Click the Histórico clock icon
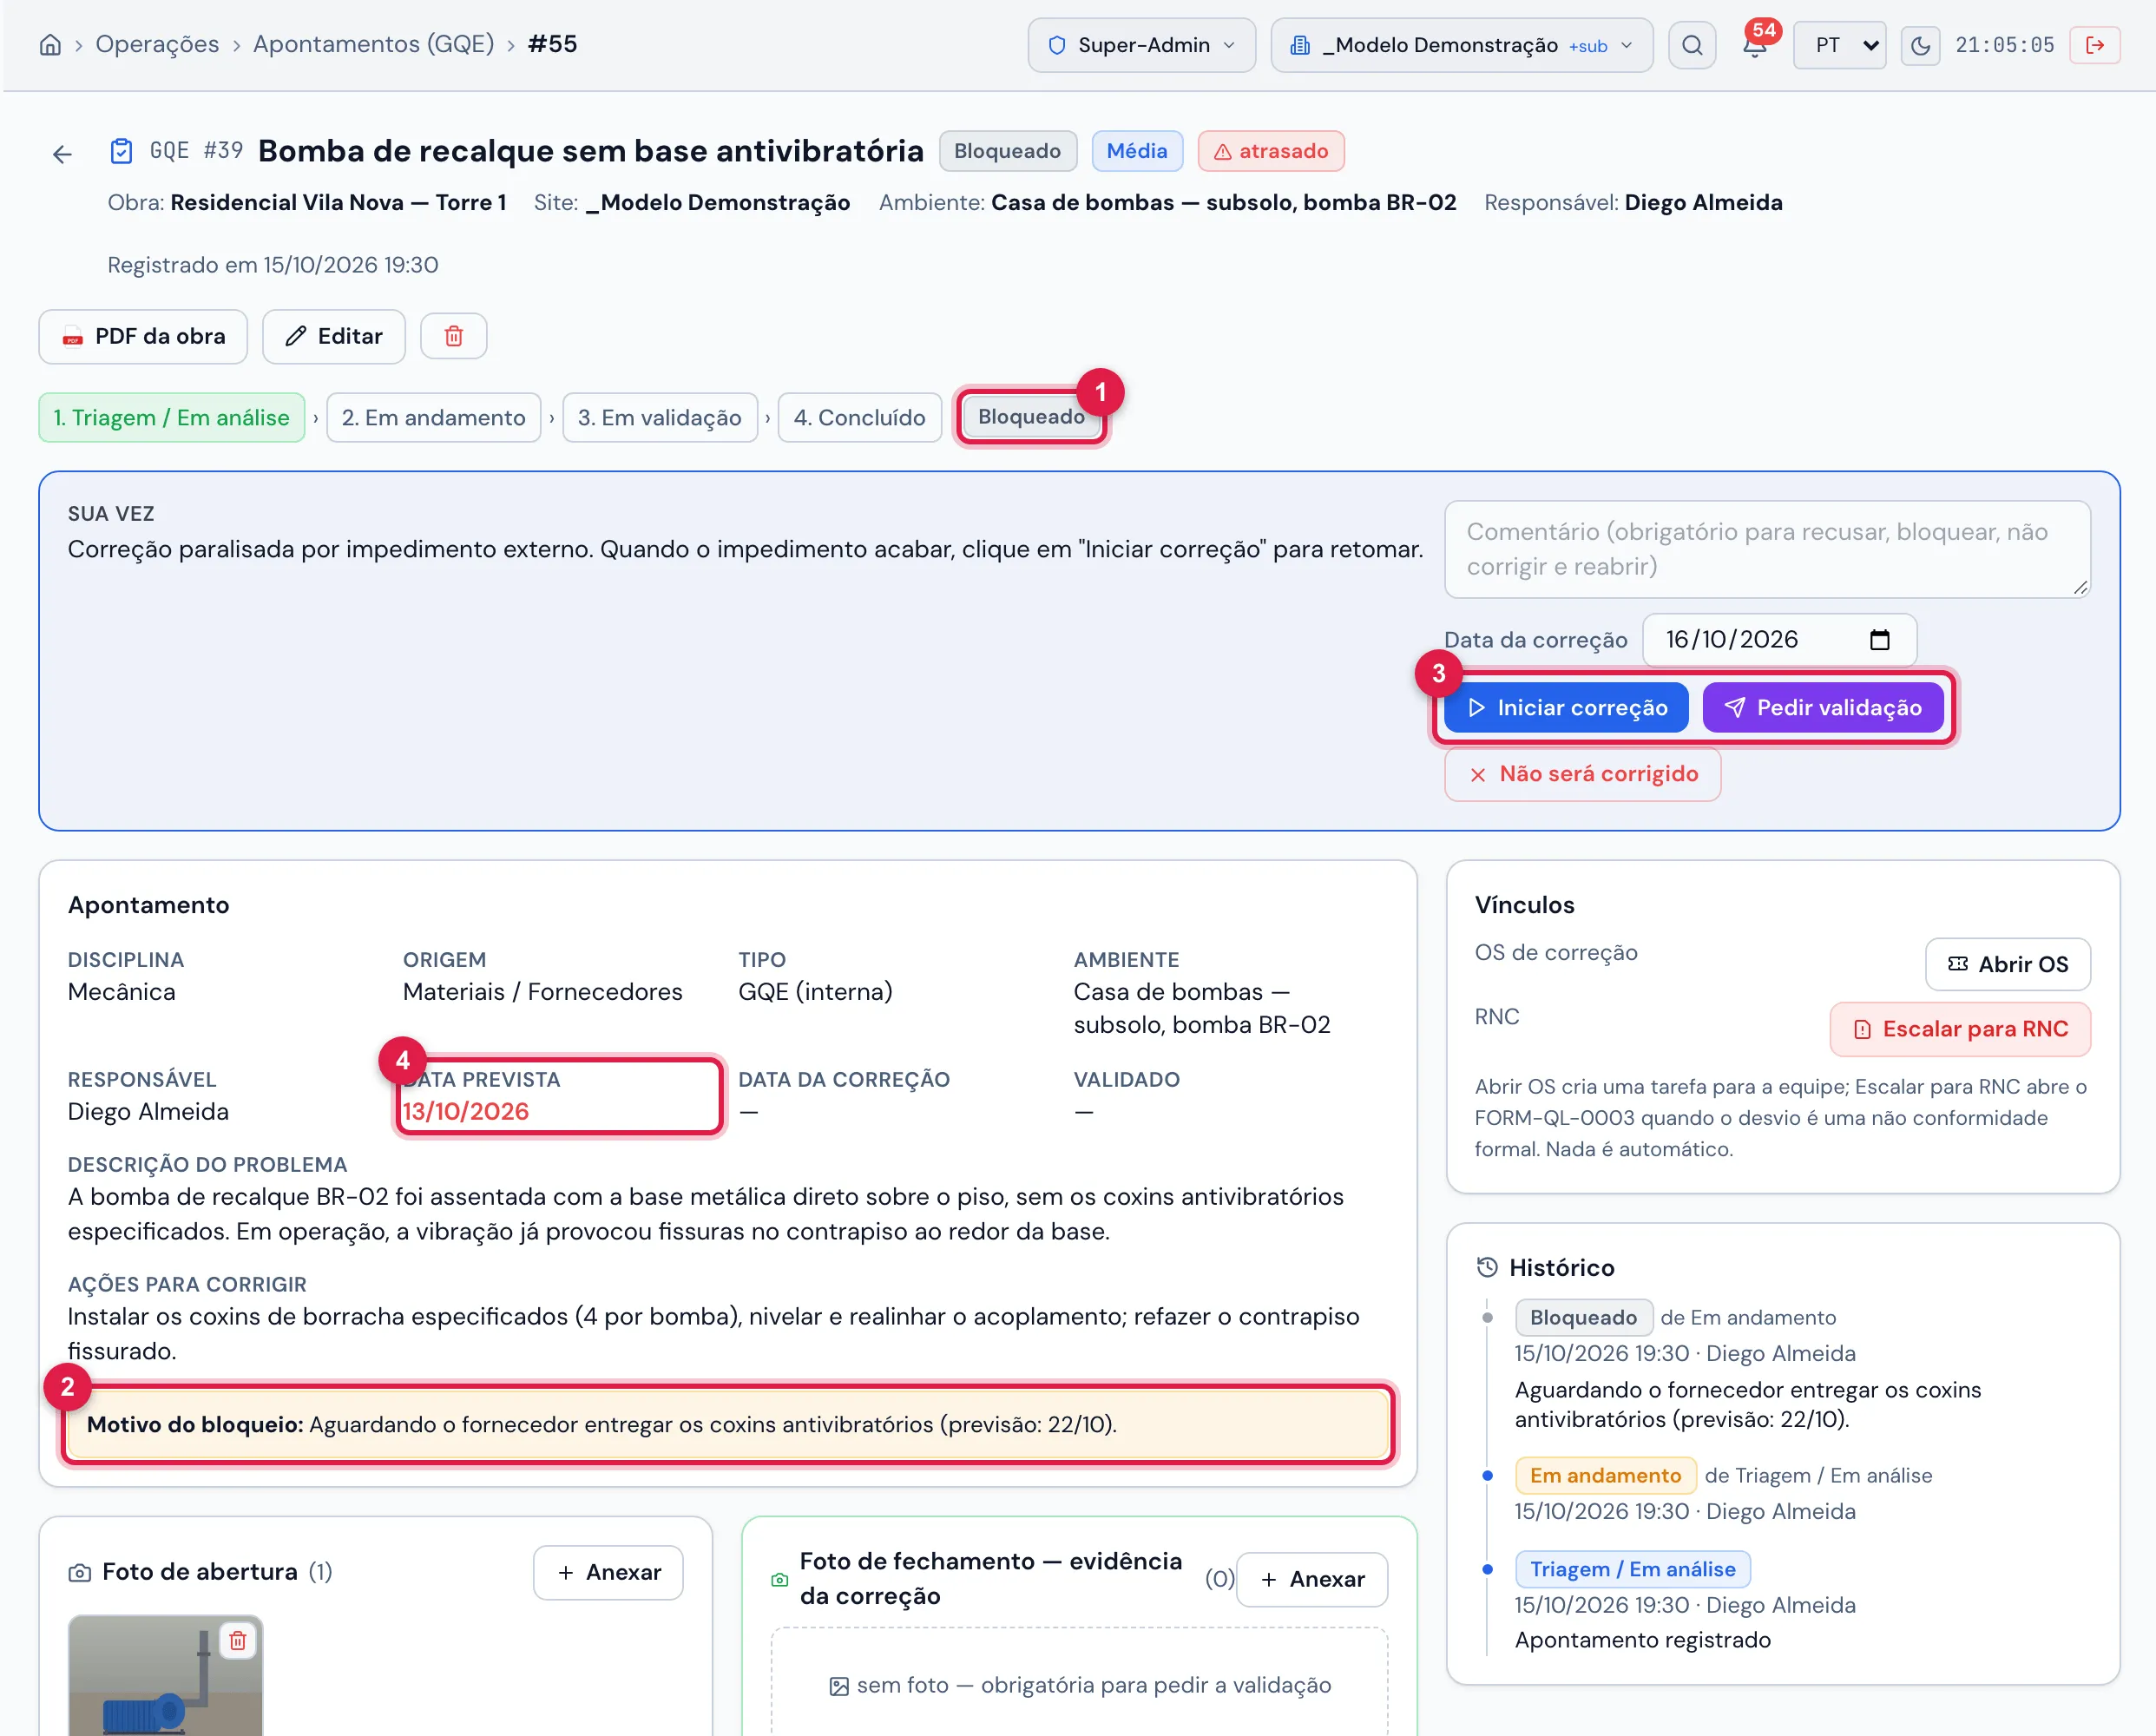Image resolution: width=2156 pixels, height=1736 pixels. point(1487,1267)
